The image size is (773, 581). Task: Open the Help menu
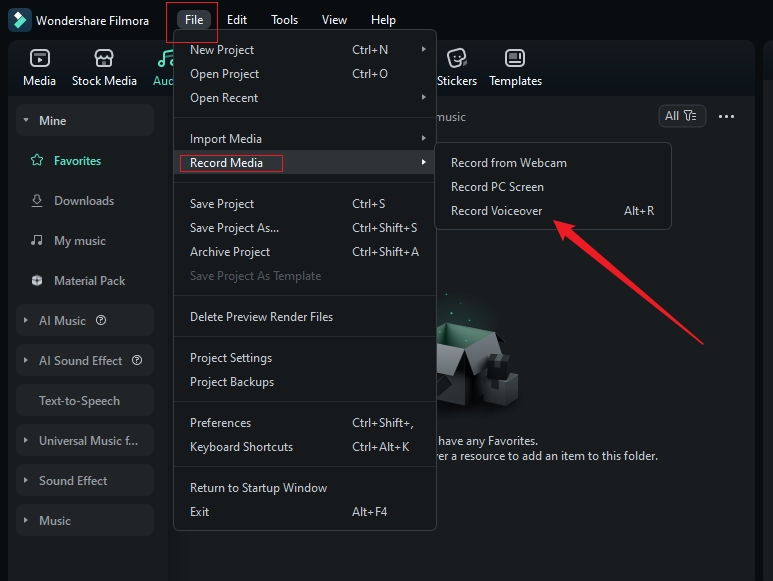point(383,20)
